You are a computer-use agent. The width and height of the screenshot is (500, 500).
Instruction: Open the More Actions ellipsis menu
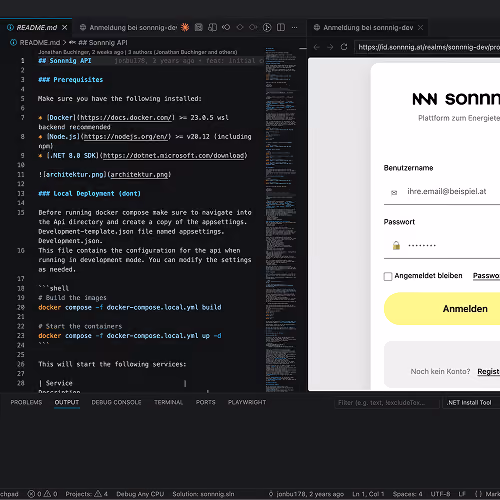(x=294, y=27)
